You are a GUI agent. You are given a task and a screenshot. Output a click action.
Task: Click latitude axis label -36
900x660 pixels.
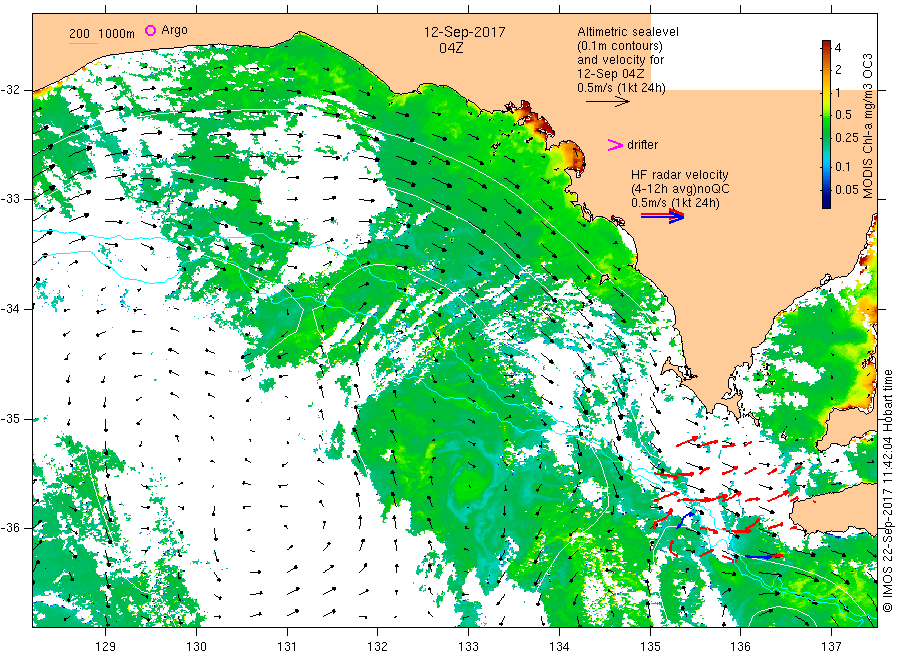pyautogui.click(x=11, y=528)
